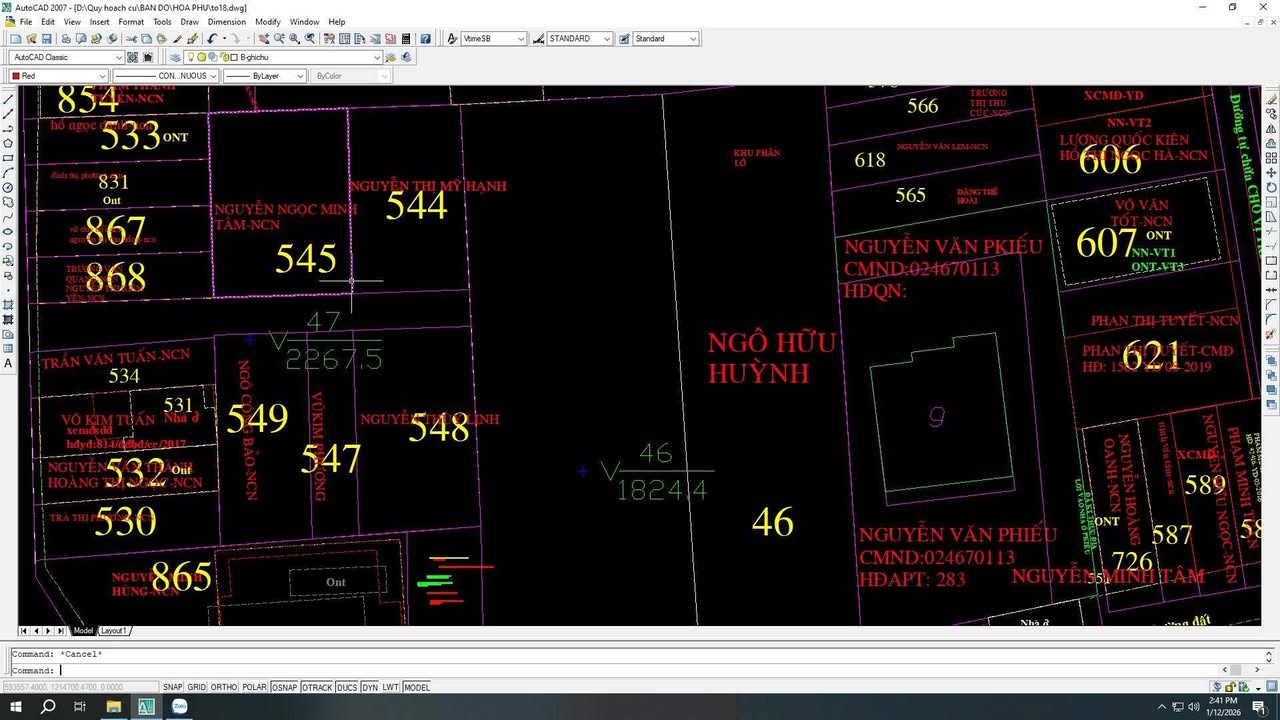This screenshot has height=720, width=1280.
Task: Expand the B-ghichu layer dropdown
Action: click(x=377, y=58)
